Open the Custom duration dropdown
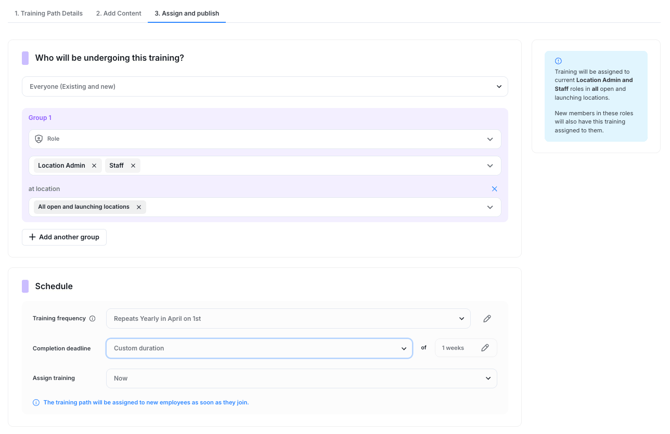The height and width of the screenshot is (434, 670). click(x=259, y=349)
